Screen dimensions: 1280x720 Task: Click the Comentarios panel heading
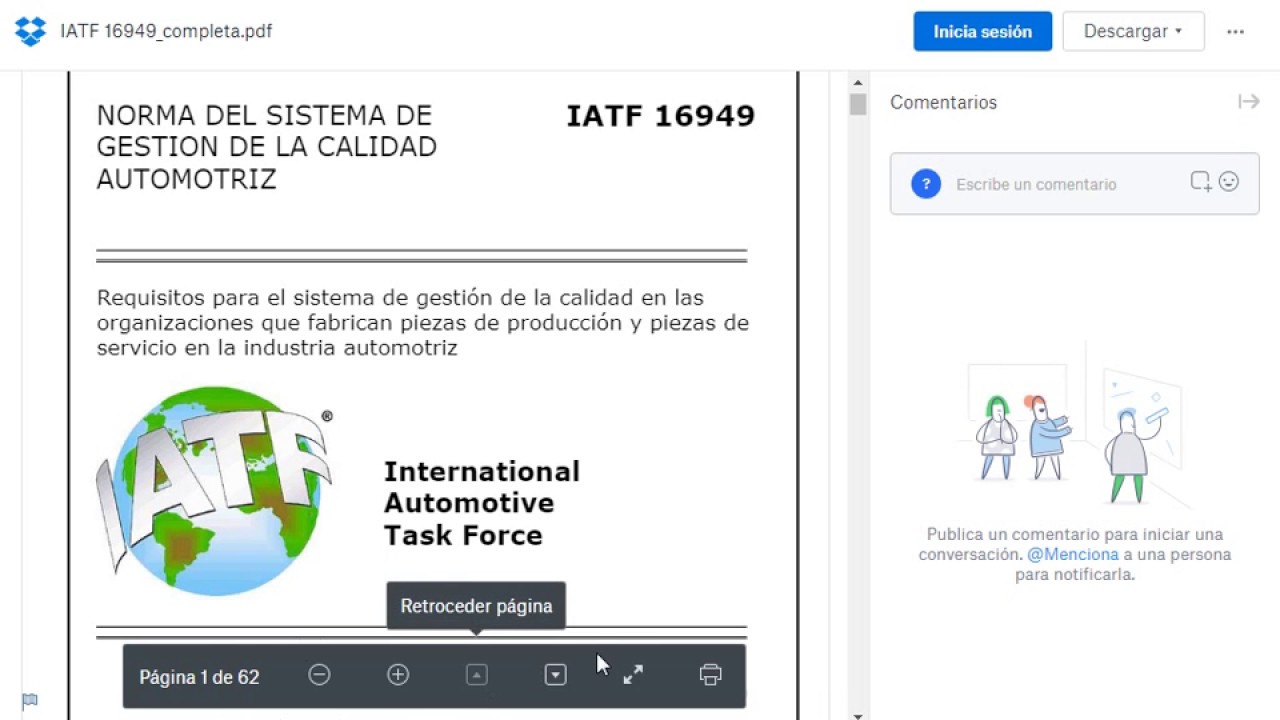click(943, 102)
